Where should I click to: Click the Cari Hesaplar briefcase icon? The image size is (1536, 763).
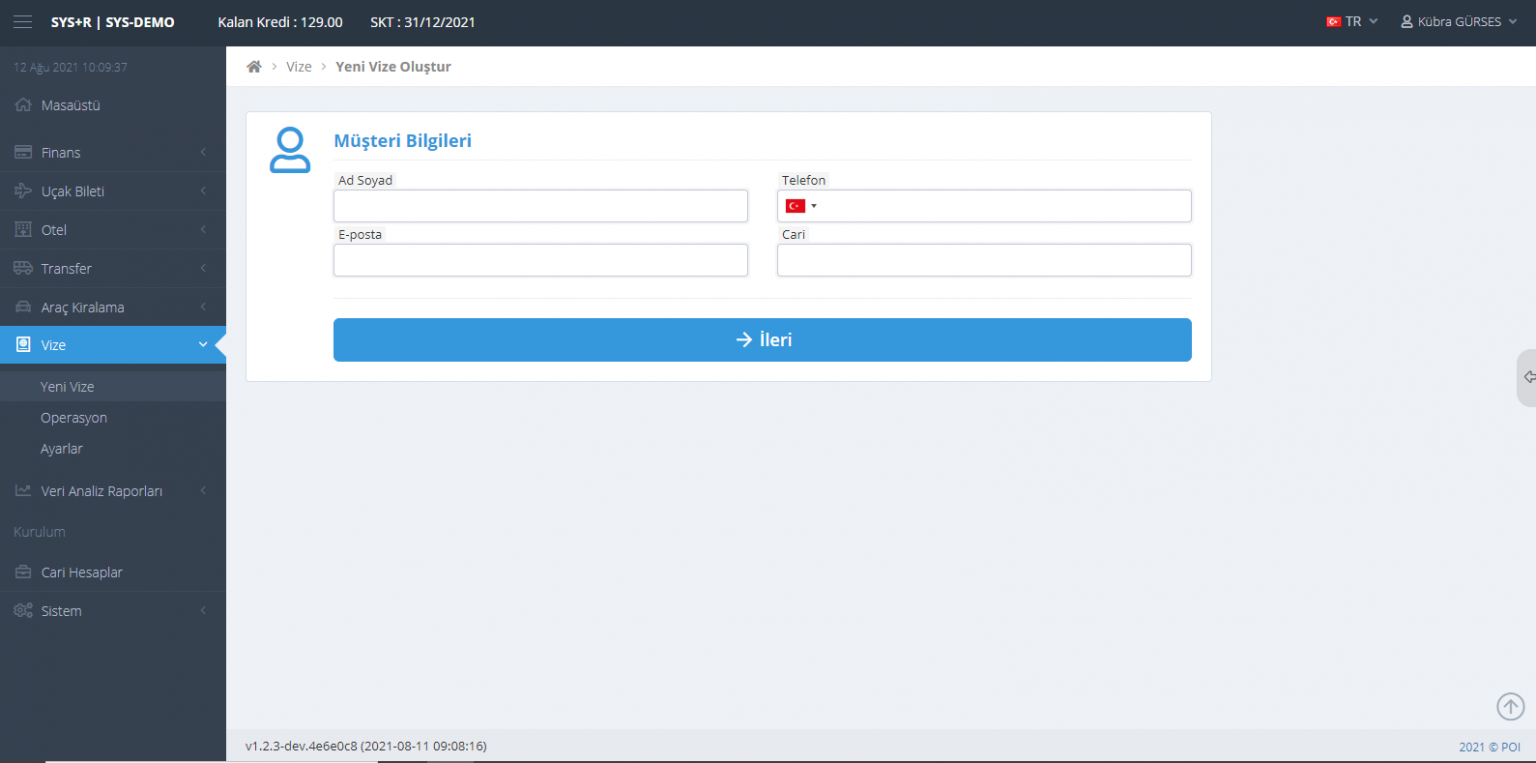pos(23,572)
